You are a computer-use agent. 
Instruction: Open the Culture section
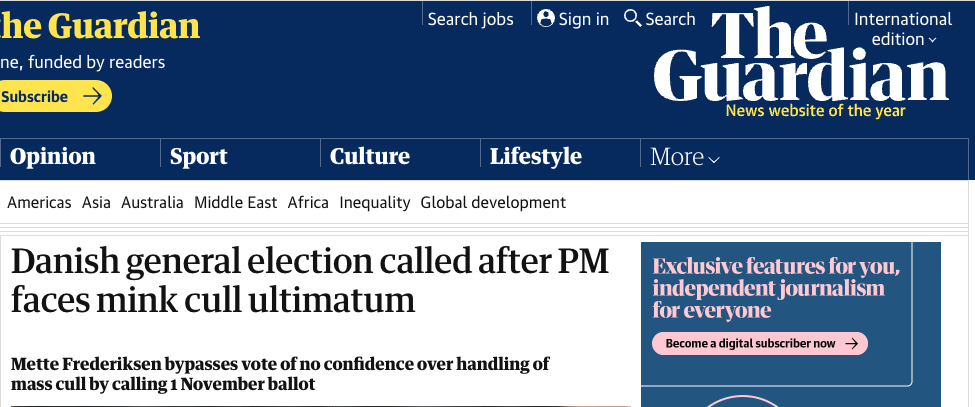tap(370, 156)
